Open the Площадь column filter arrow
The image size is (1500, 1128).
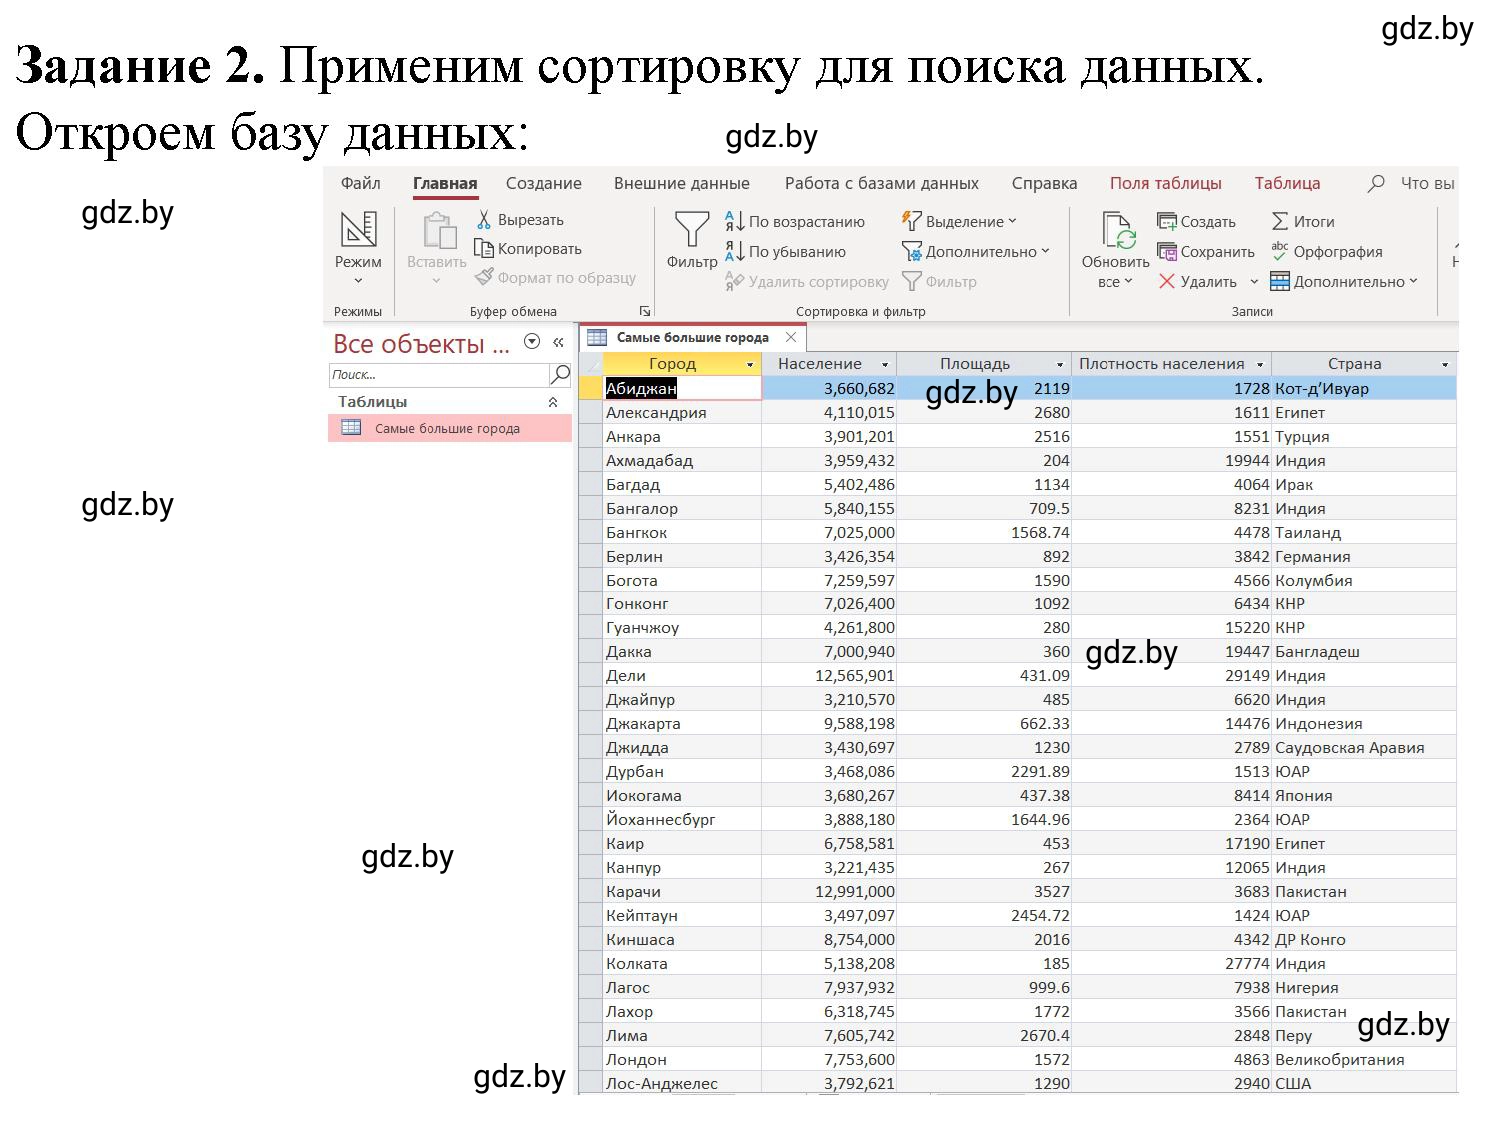(1060, 365)
